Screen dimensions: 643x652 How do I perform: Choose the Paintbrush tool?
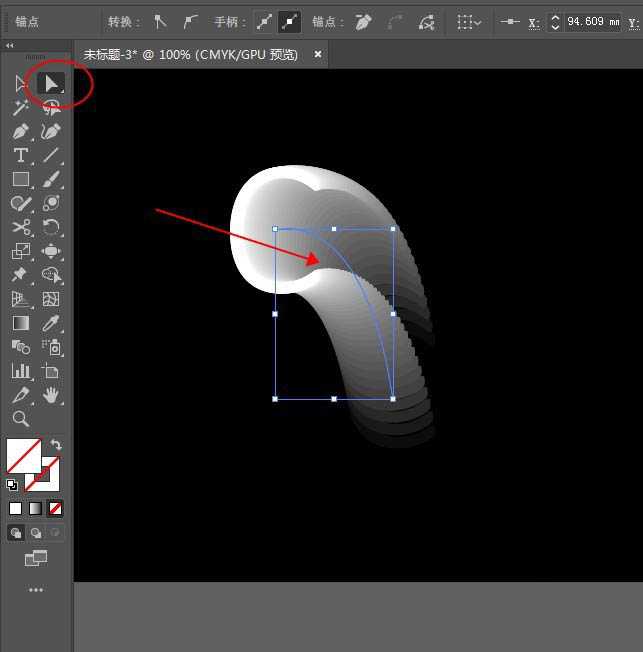click(51, 179)
